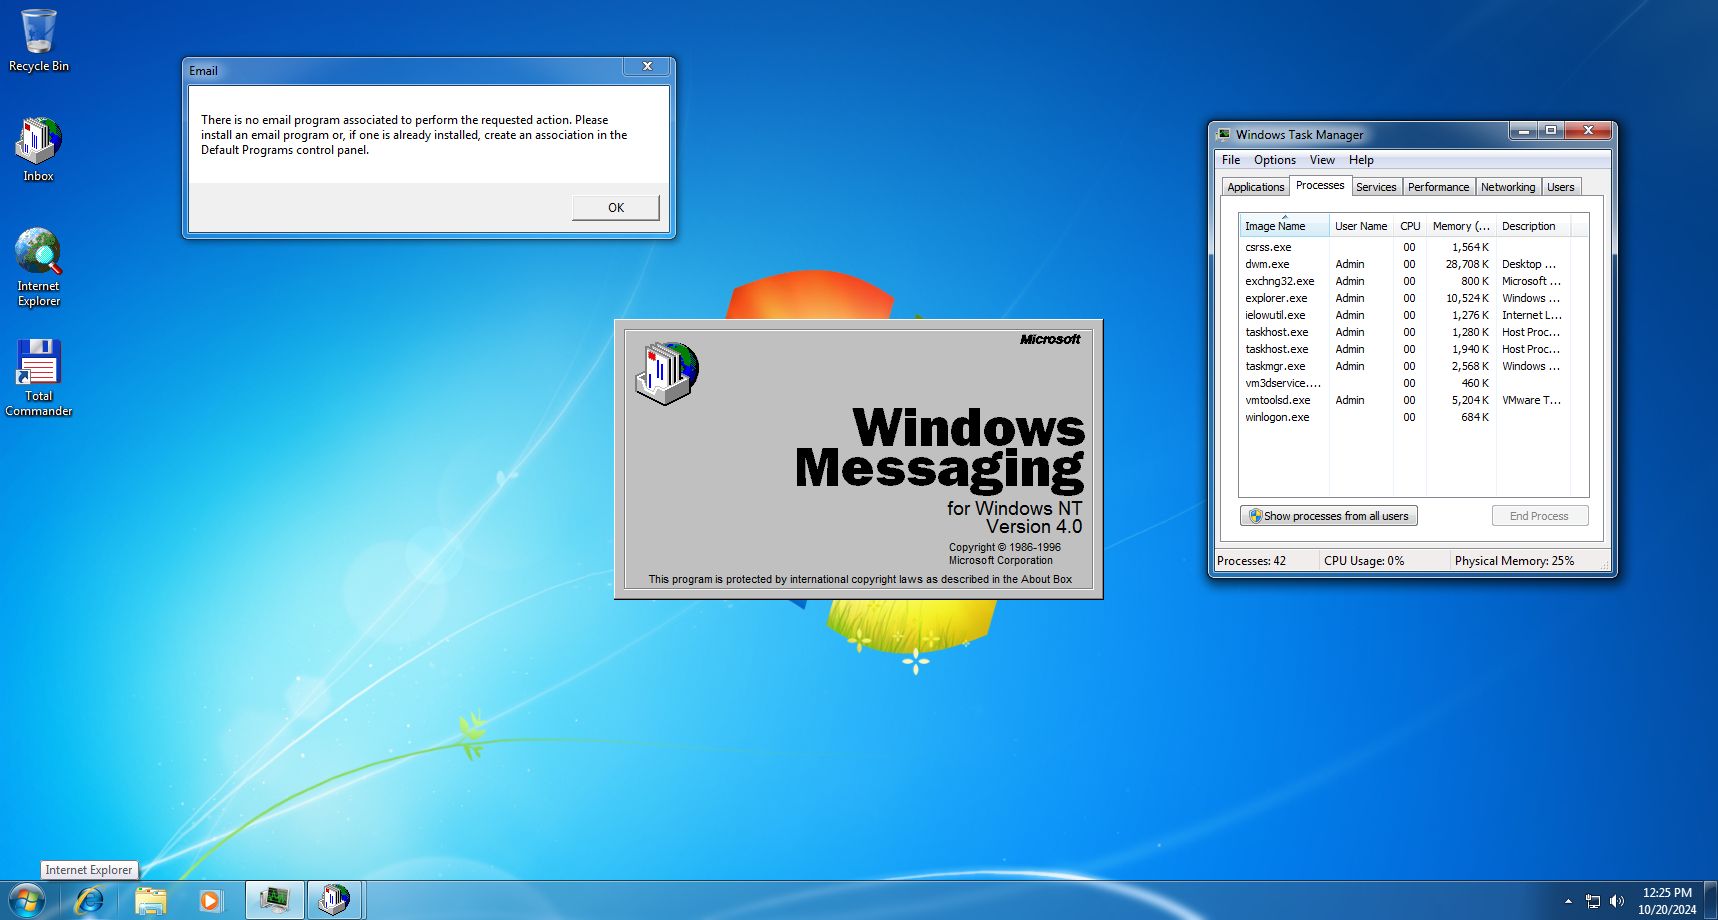Image resolution: width=1718 pixels, height=920 pixels.
Task: Click the Task Manager title bar icon
Action: pos(1224,134)
